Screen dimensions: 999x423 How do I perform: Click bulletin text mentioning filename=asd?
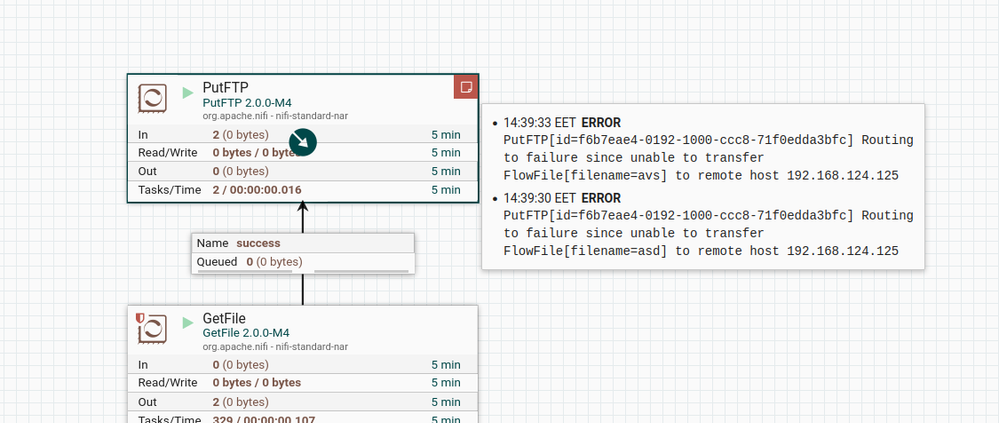(x=708, y=233)
